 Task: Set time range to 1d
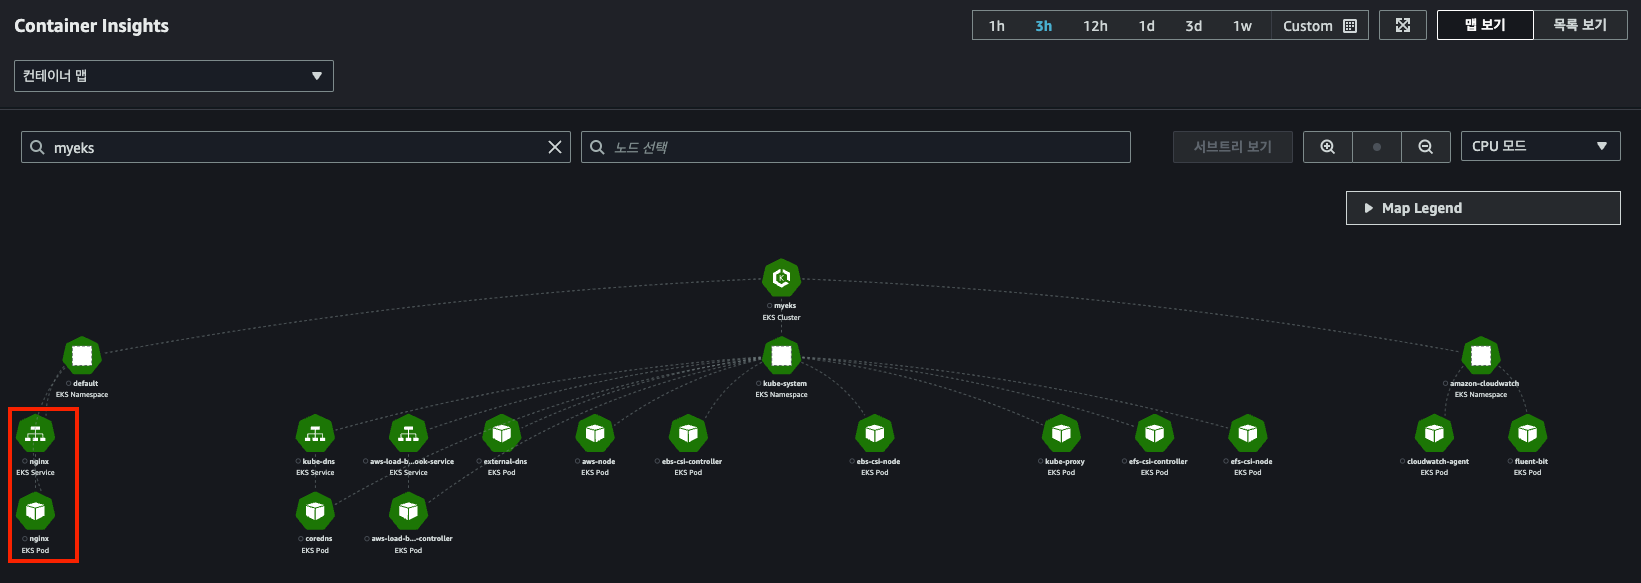click(1147, 26)
